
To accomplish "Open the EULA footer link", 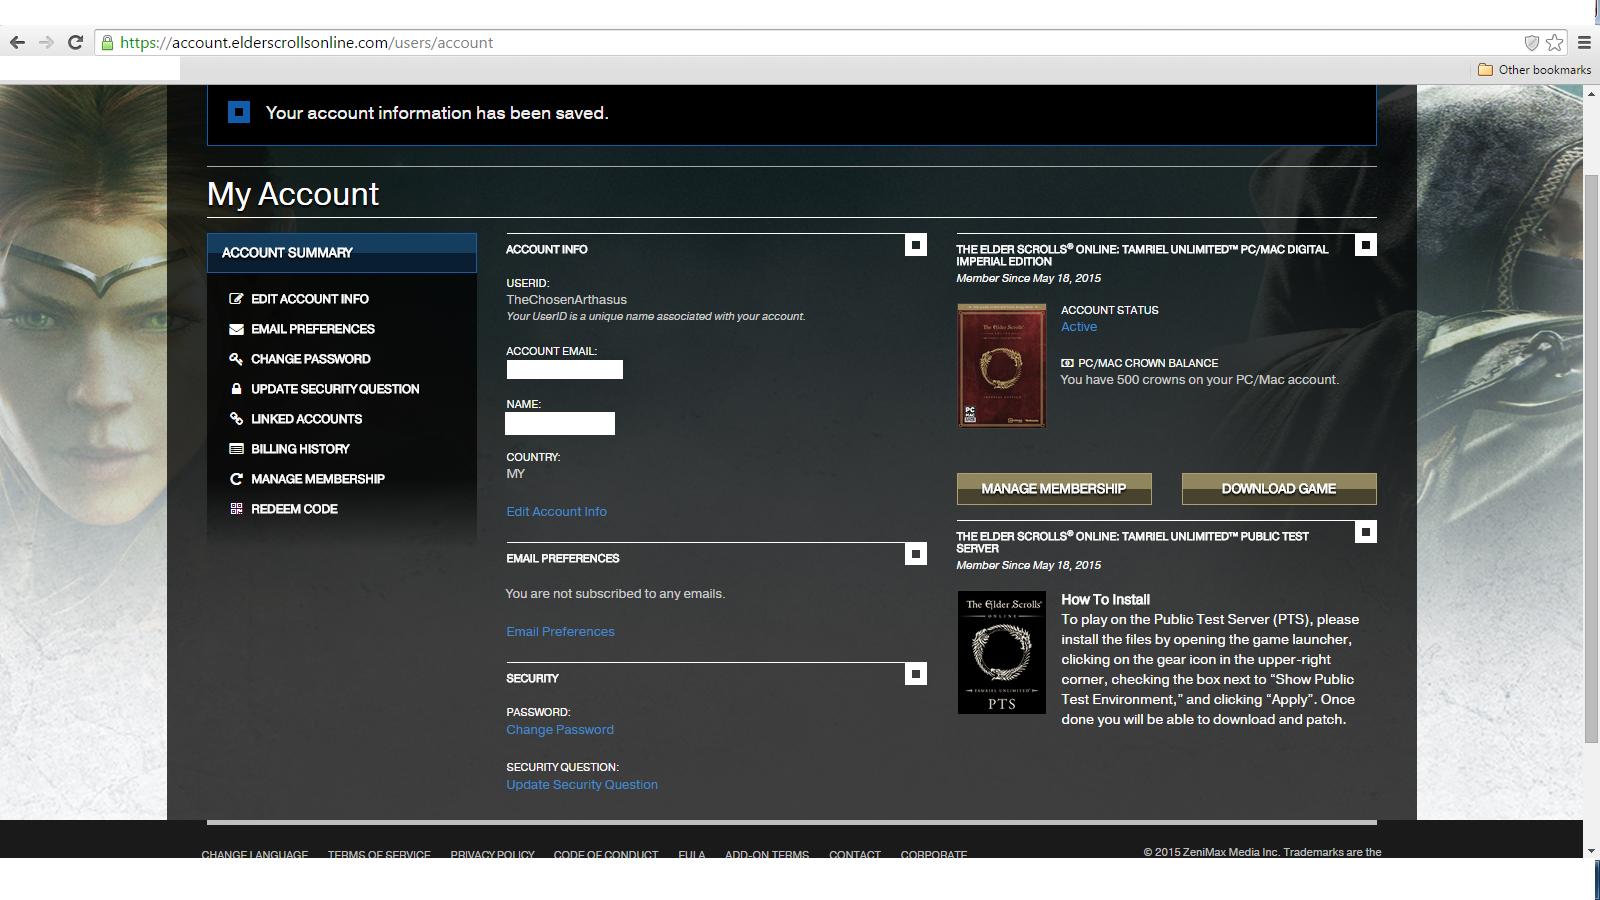I will (692, 854).
